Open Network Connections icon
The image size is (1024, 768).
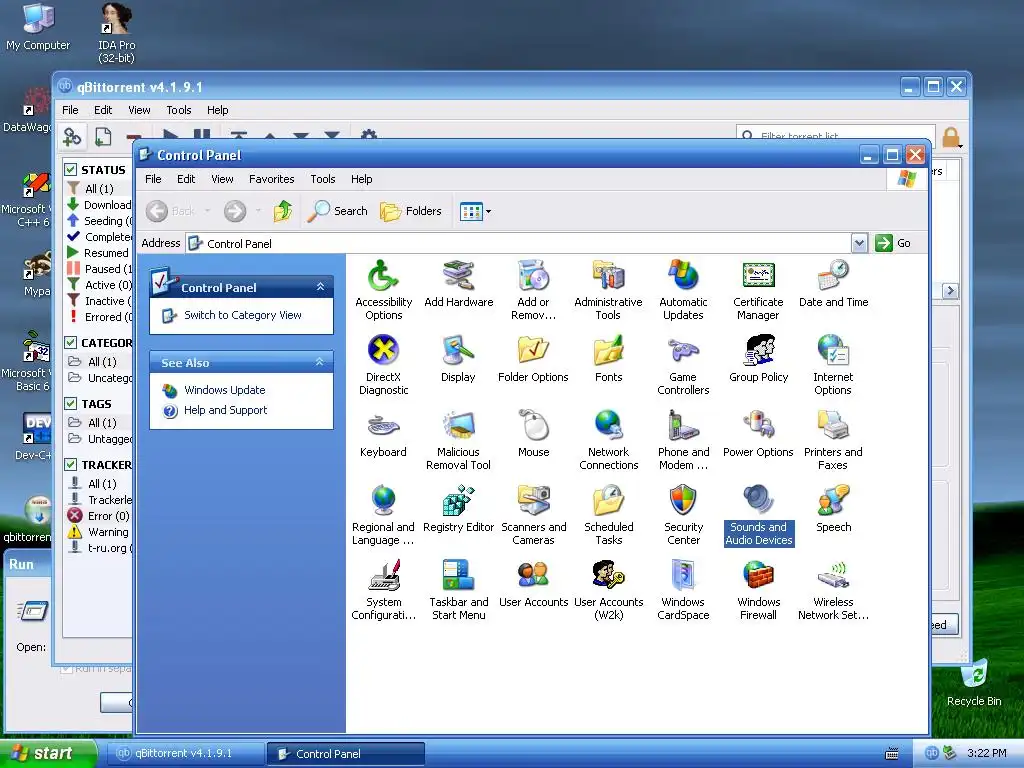608,440
